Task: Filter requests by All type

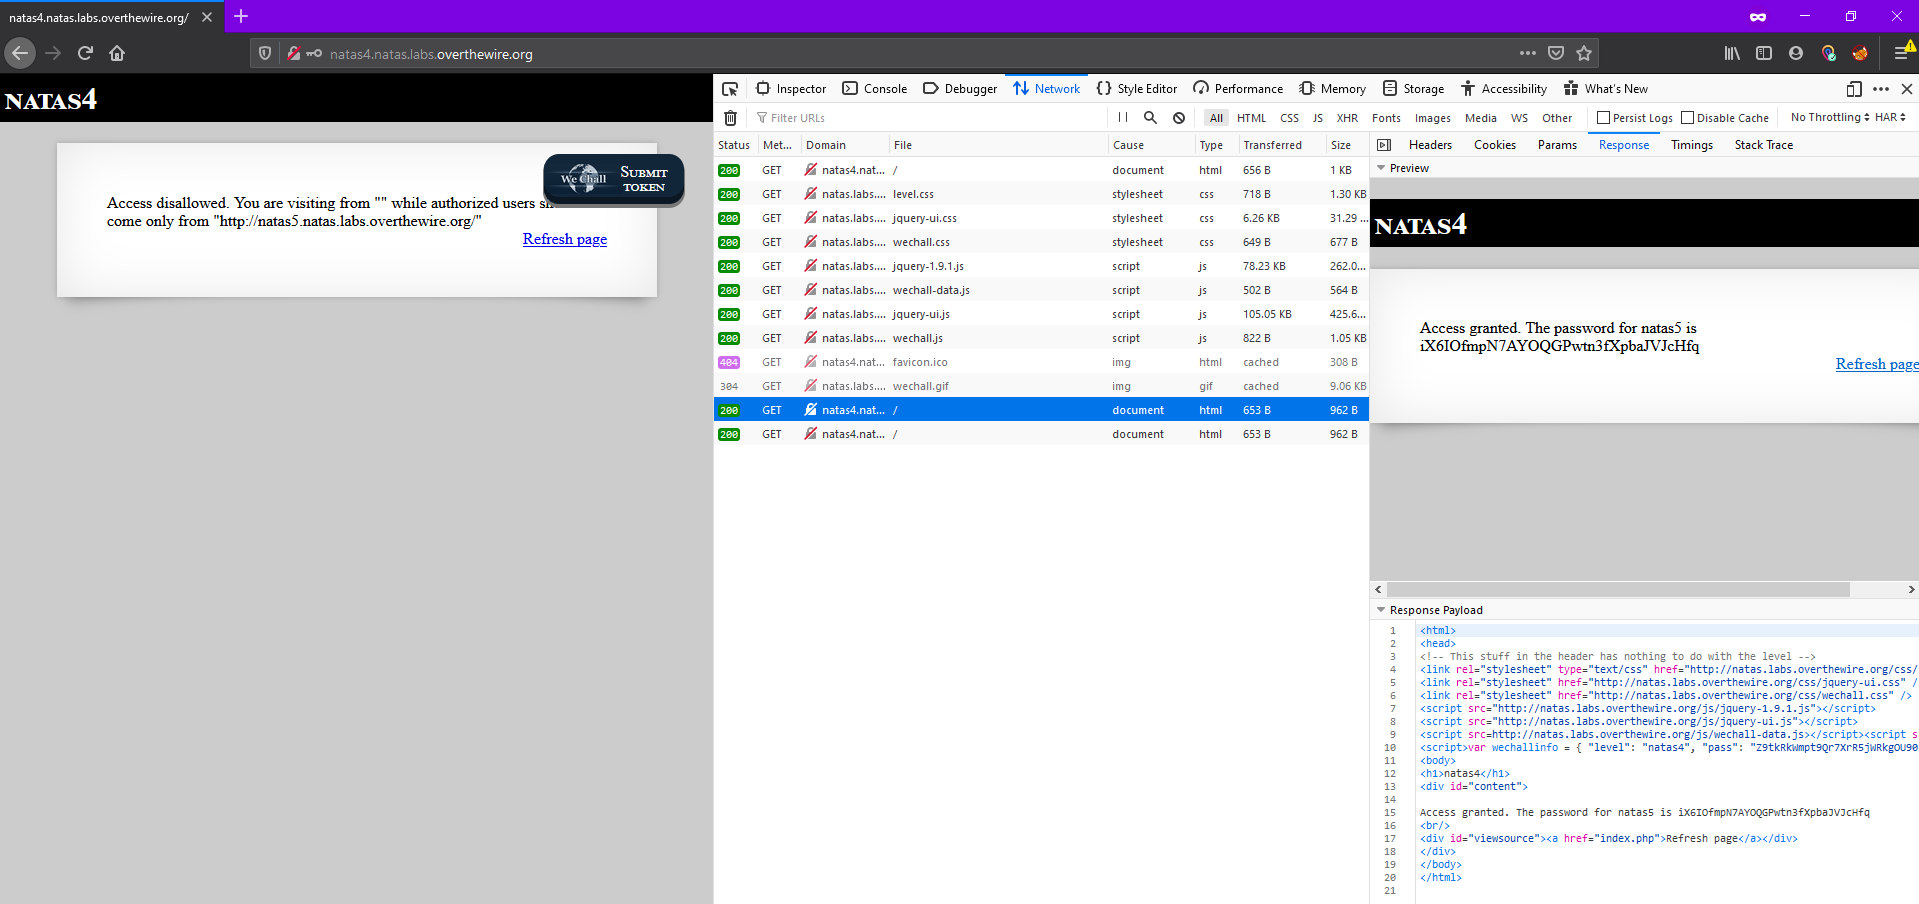Action: click(x=1216, y=118)
